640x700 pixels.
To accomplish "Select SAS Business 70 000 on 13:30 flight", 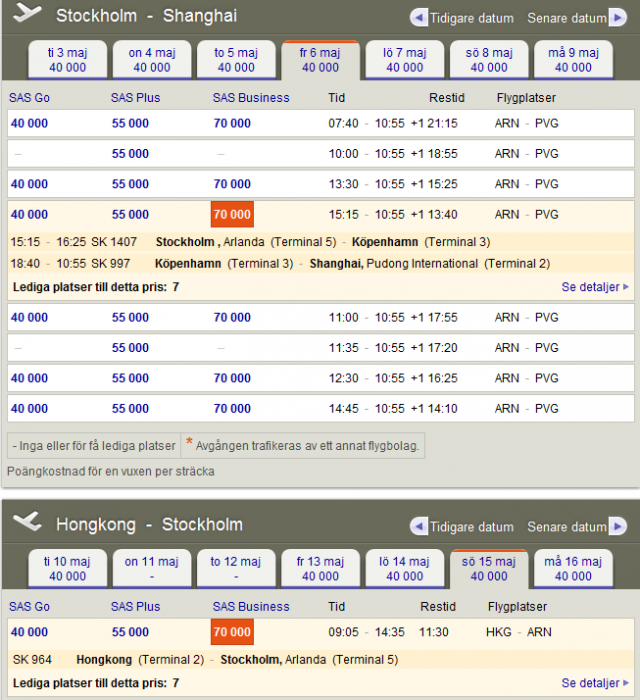I will tap(232, 184).
